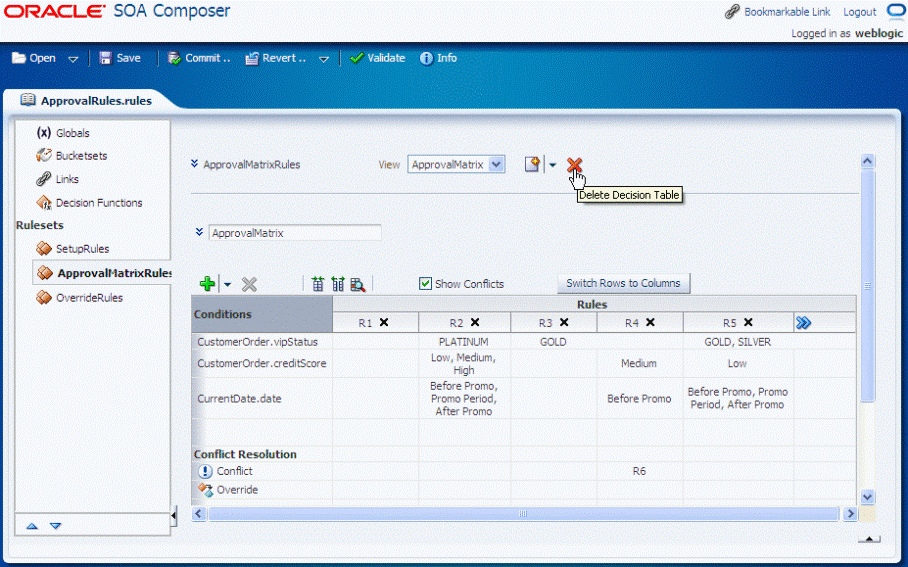Click the gap analysis icon in table toolbar
908x567 pixels.
(x=317, y=284)
